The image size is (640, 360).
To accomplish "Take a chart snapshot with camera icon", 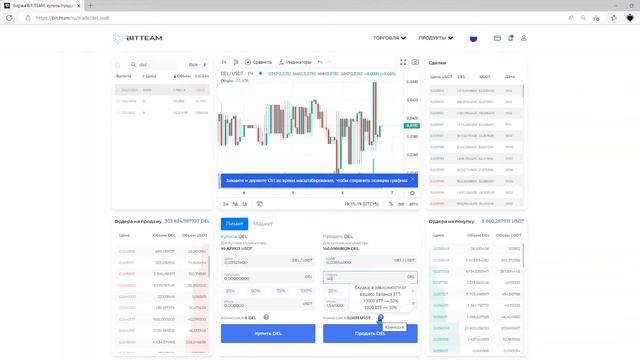I will coord(415,62).
